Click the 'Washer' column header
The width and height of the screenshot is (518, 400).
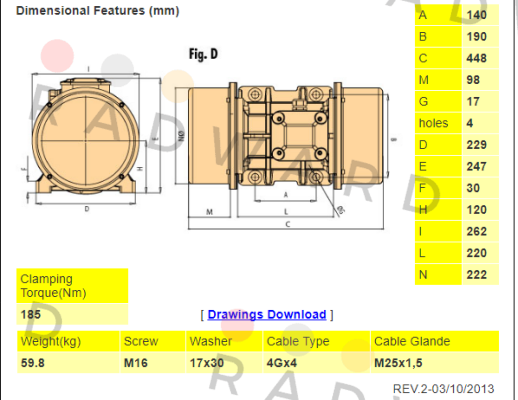tap(224, 341)
